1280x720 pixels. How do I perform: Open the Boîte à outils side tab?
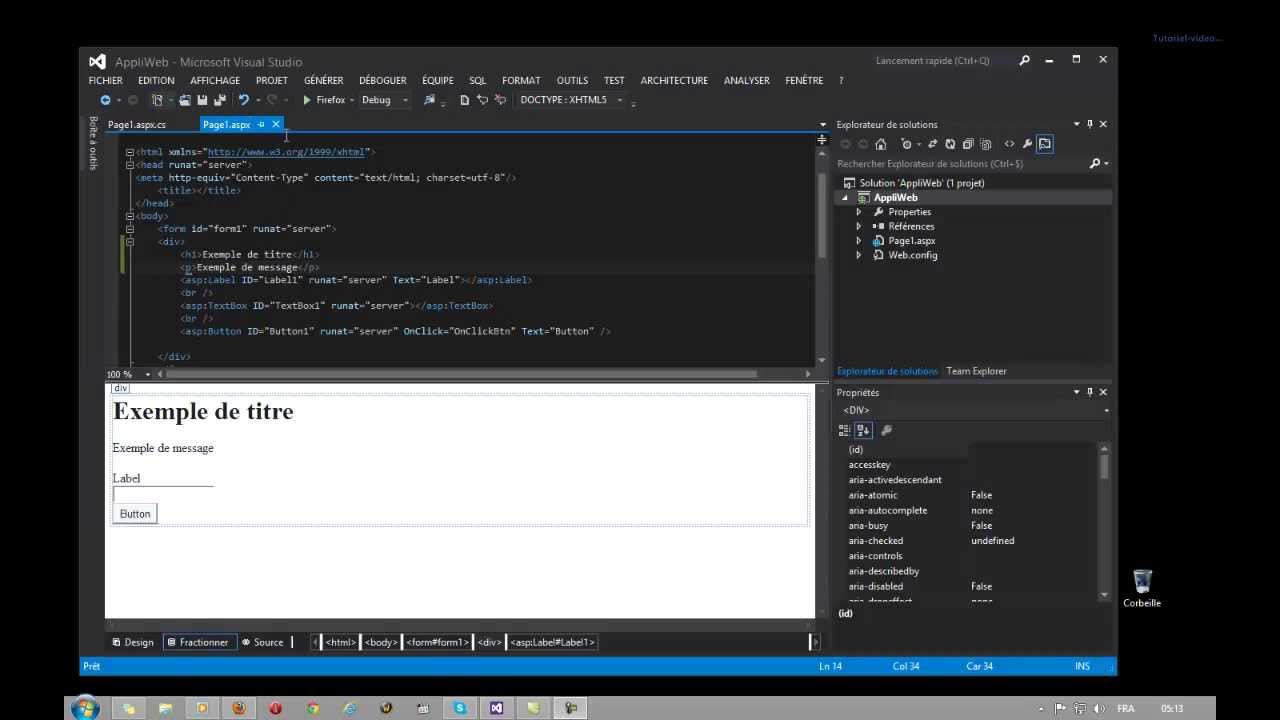(x=93, y=143)
